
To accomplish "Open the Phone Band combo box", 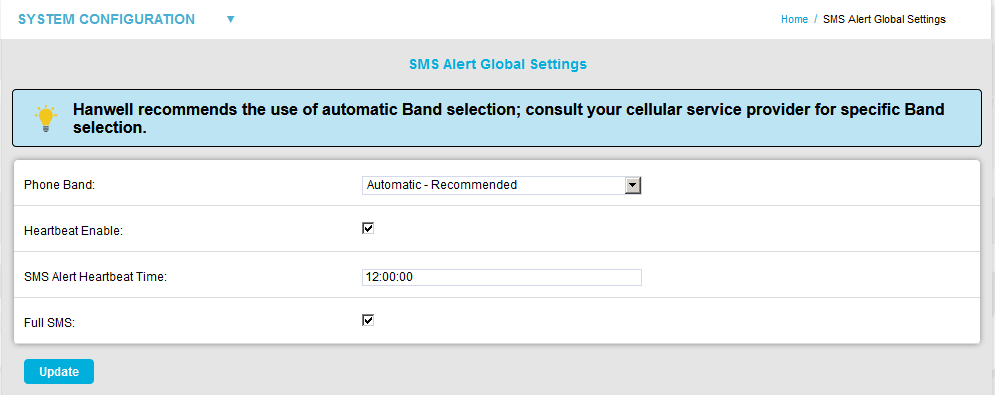I will pos(502,185).
